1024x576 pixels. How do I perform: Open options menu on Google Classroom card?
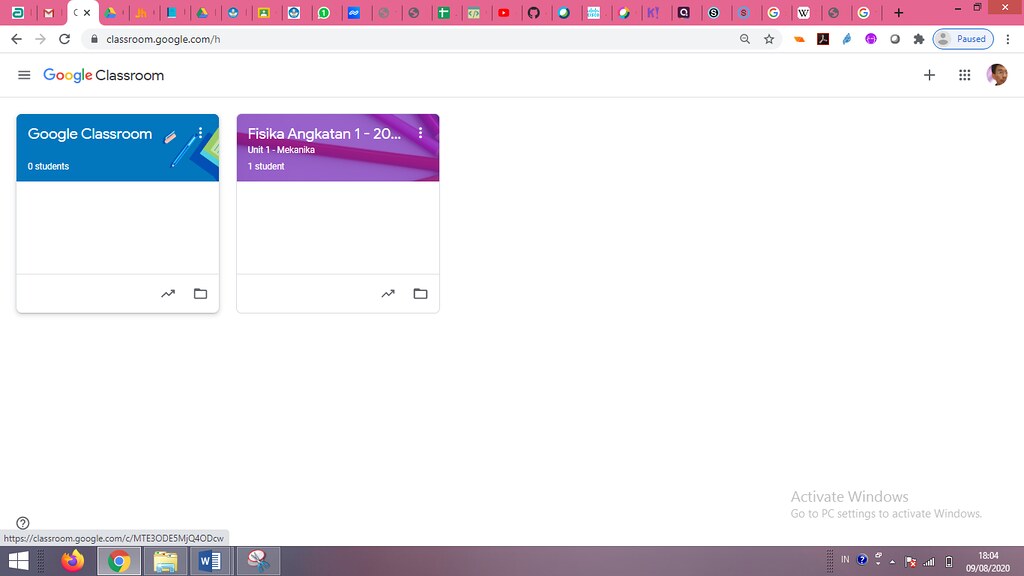pos(200,133)
